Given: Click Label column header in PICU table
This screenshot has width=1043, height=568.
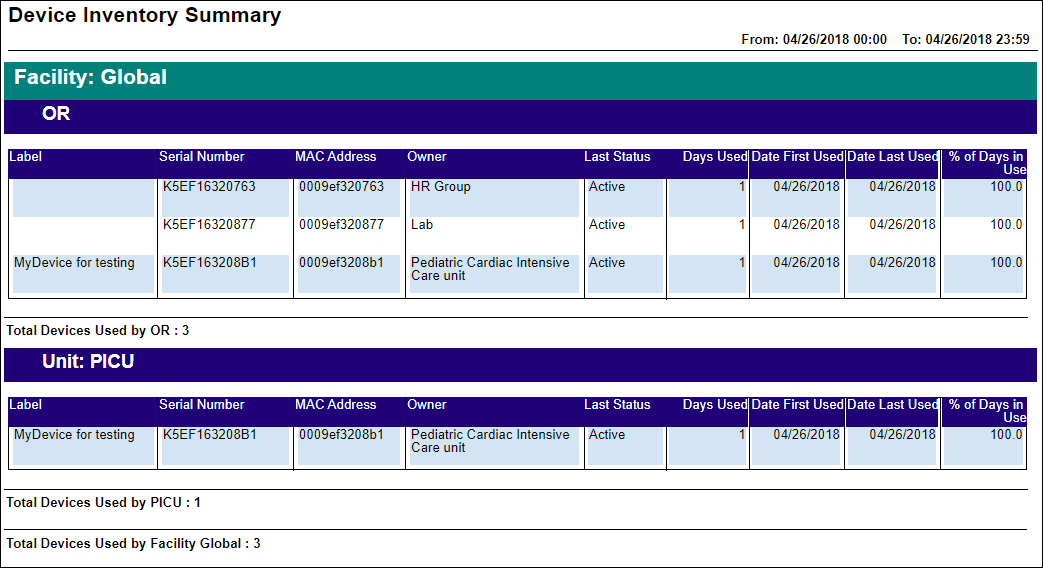Looking at the screenshot, I should pyautogui.click(x=25, y=404).
